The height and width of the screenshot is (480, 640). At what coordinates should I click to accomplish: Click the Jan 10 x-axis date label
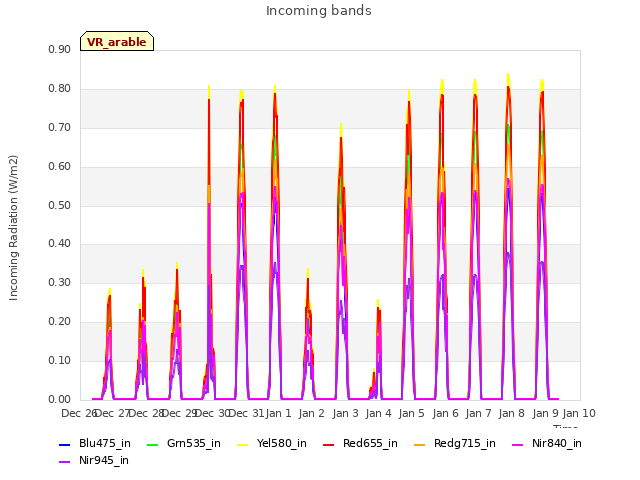[x=579, y=413]
